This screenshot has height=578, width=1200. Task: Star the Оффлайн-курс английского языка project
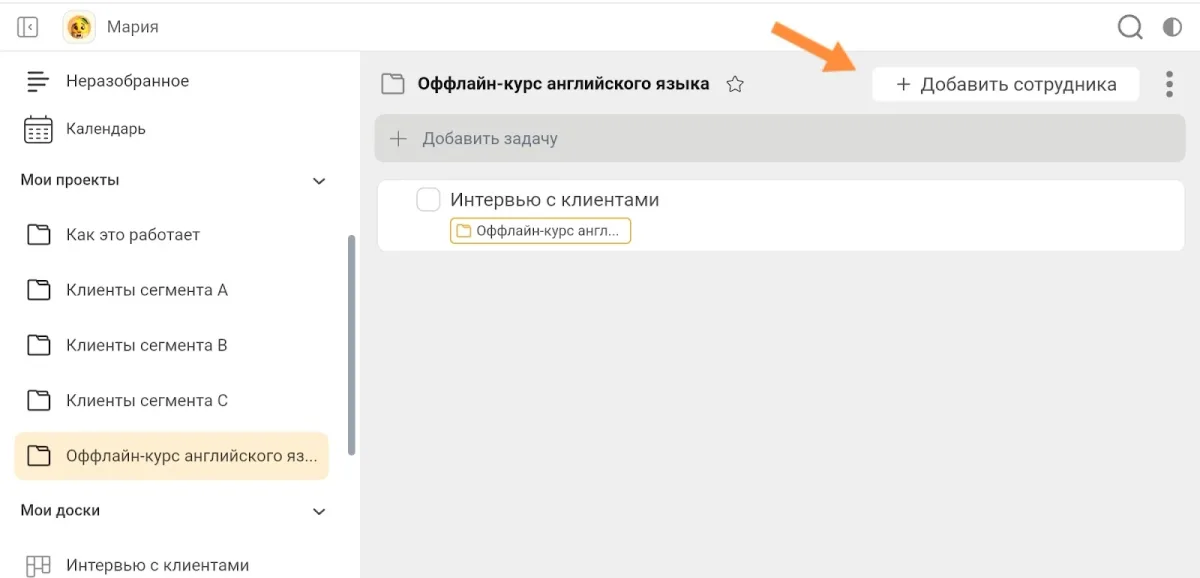[x=735, y=85]
